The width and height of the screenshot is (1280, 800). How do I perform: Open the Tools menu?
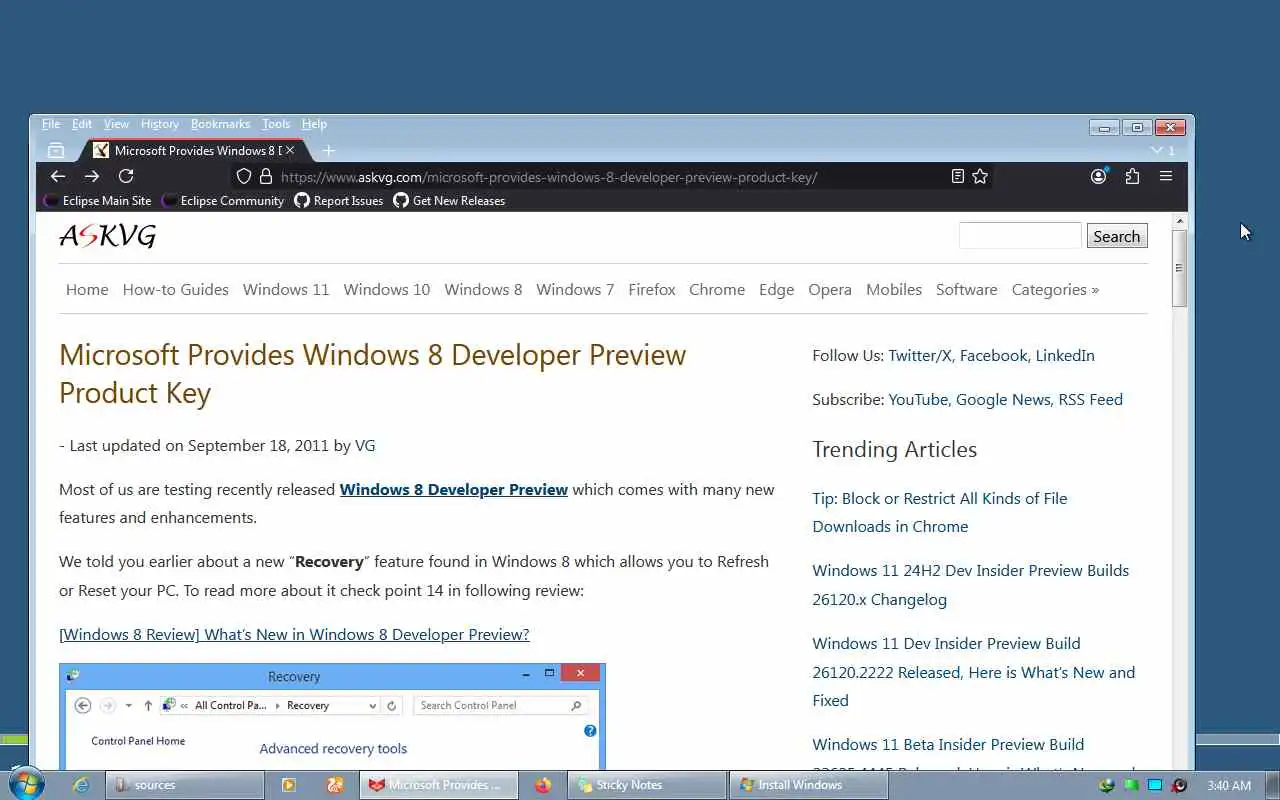(276, 124)
